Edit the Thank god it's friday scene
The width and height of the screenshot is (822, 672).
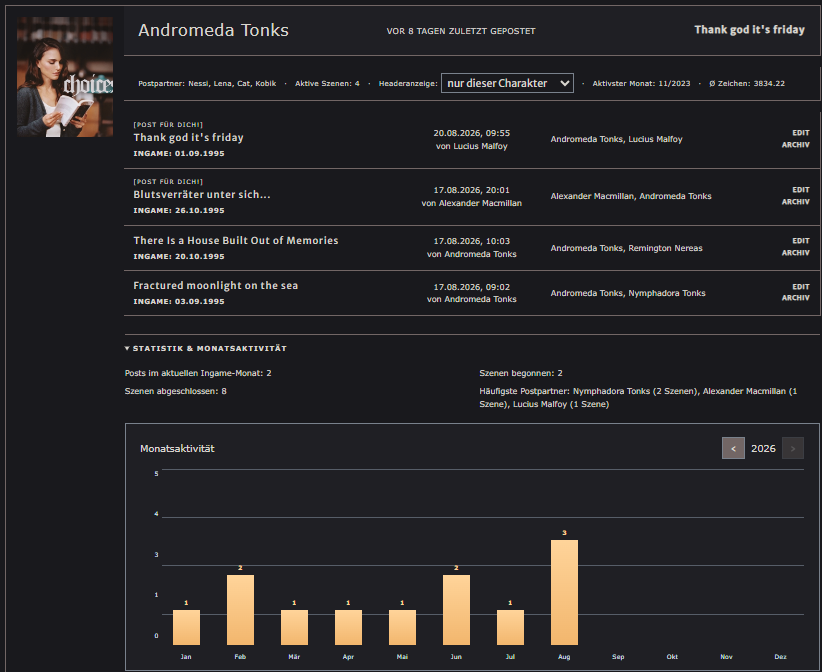point(801,133)
